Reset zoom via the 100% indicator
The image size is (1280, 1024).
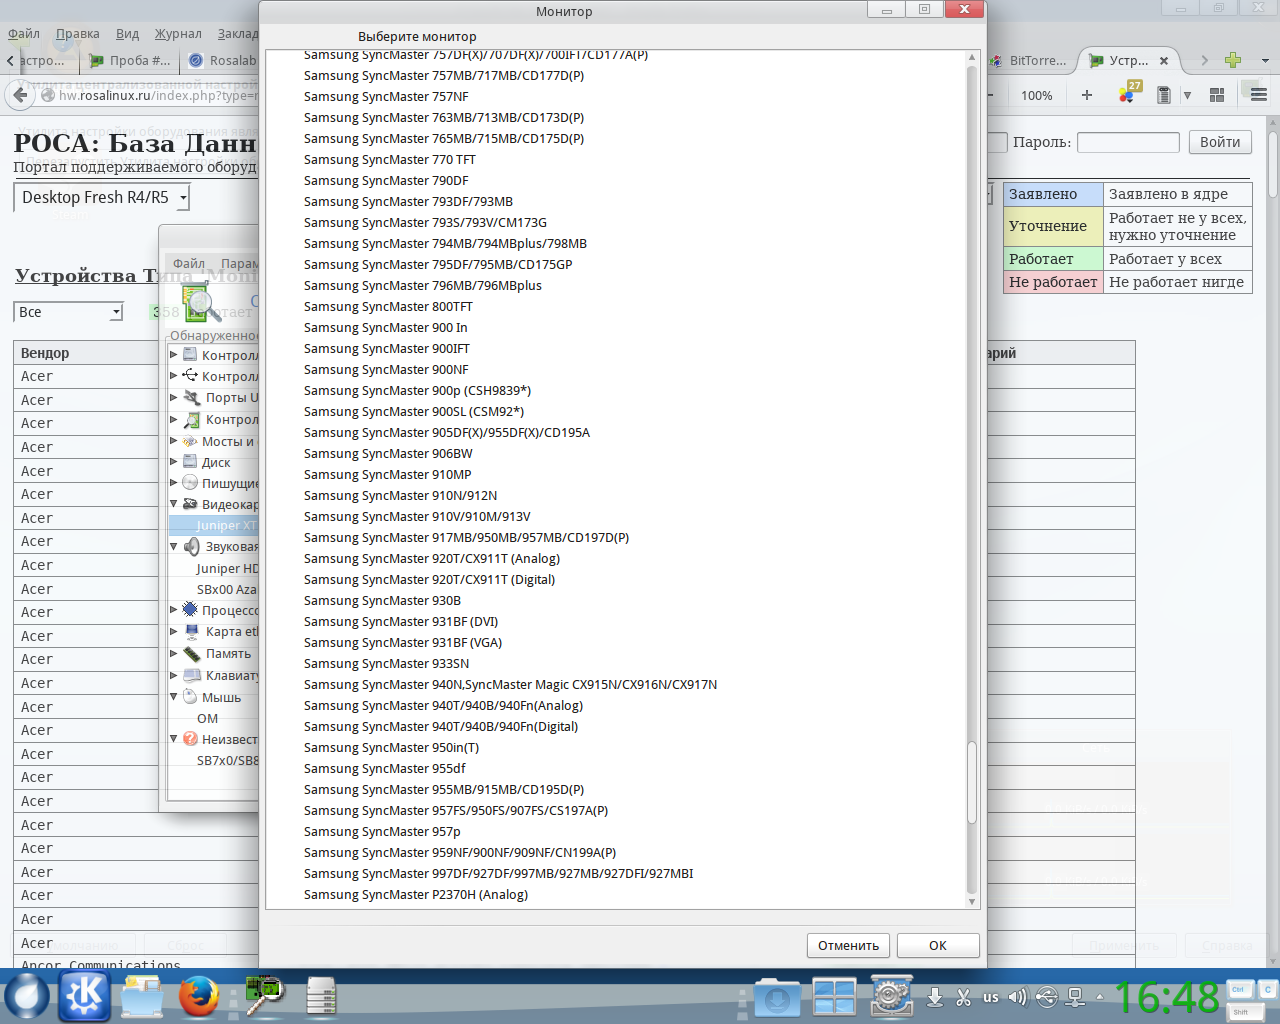pos(1037,96)
